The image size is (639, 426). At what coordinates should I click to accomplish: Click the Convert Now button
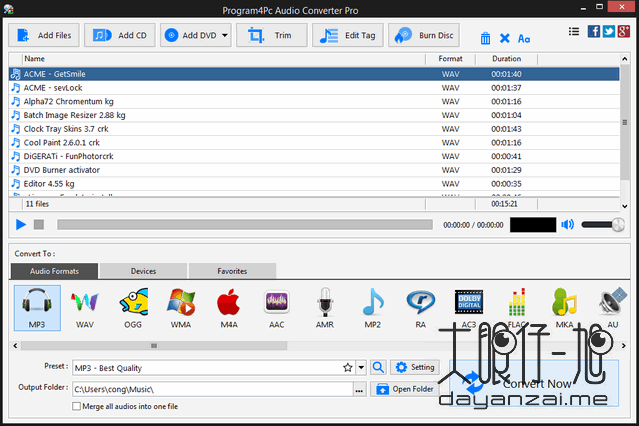(534, 383)
